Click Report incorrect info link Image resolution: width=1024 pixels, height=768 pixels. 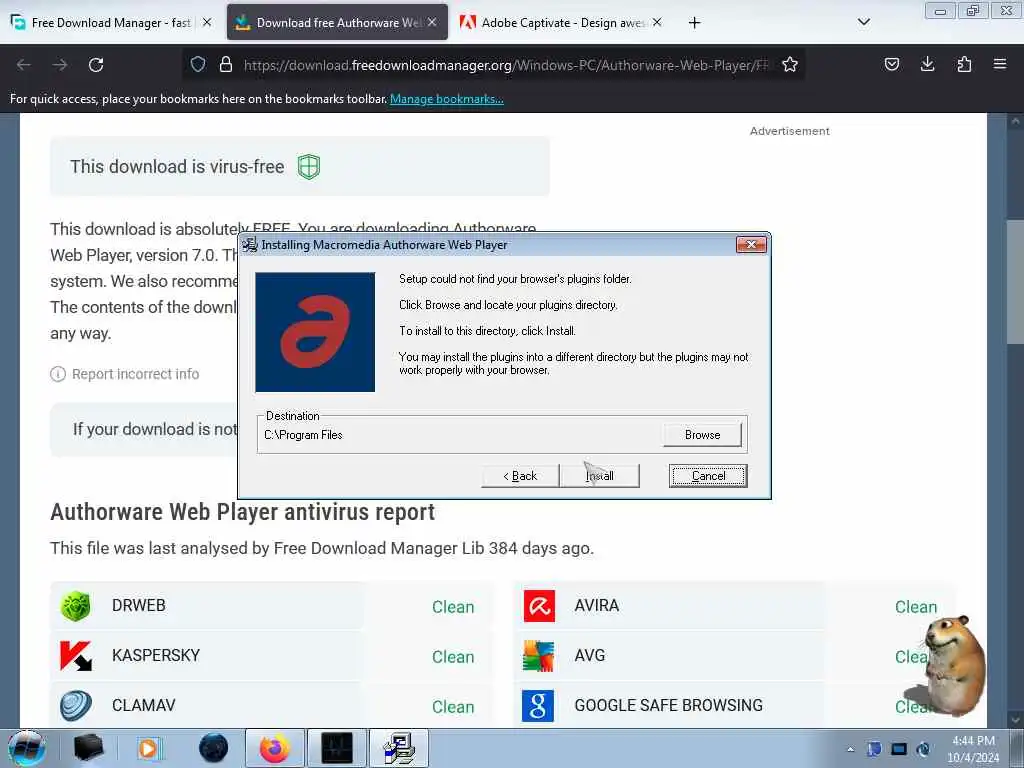coord(135,374)
